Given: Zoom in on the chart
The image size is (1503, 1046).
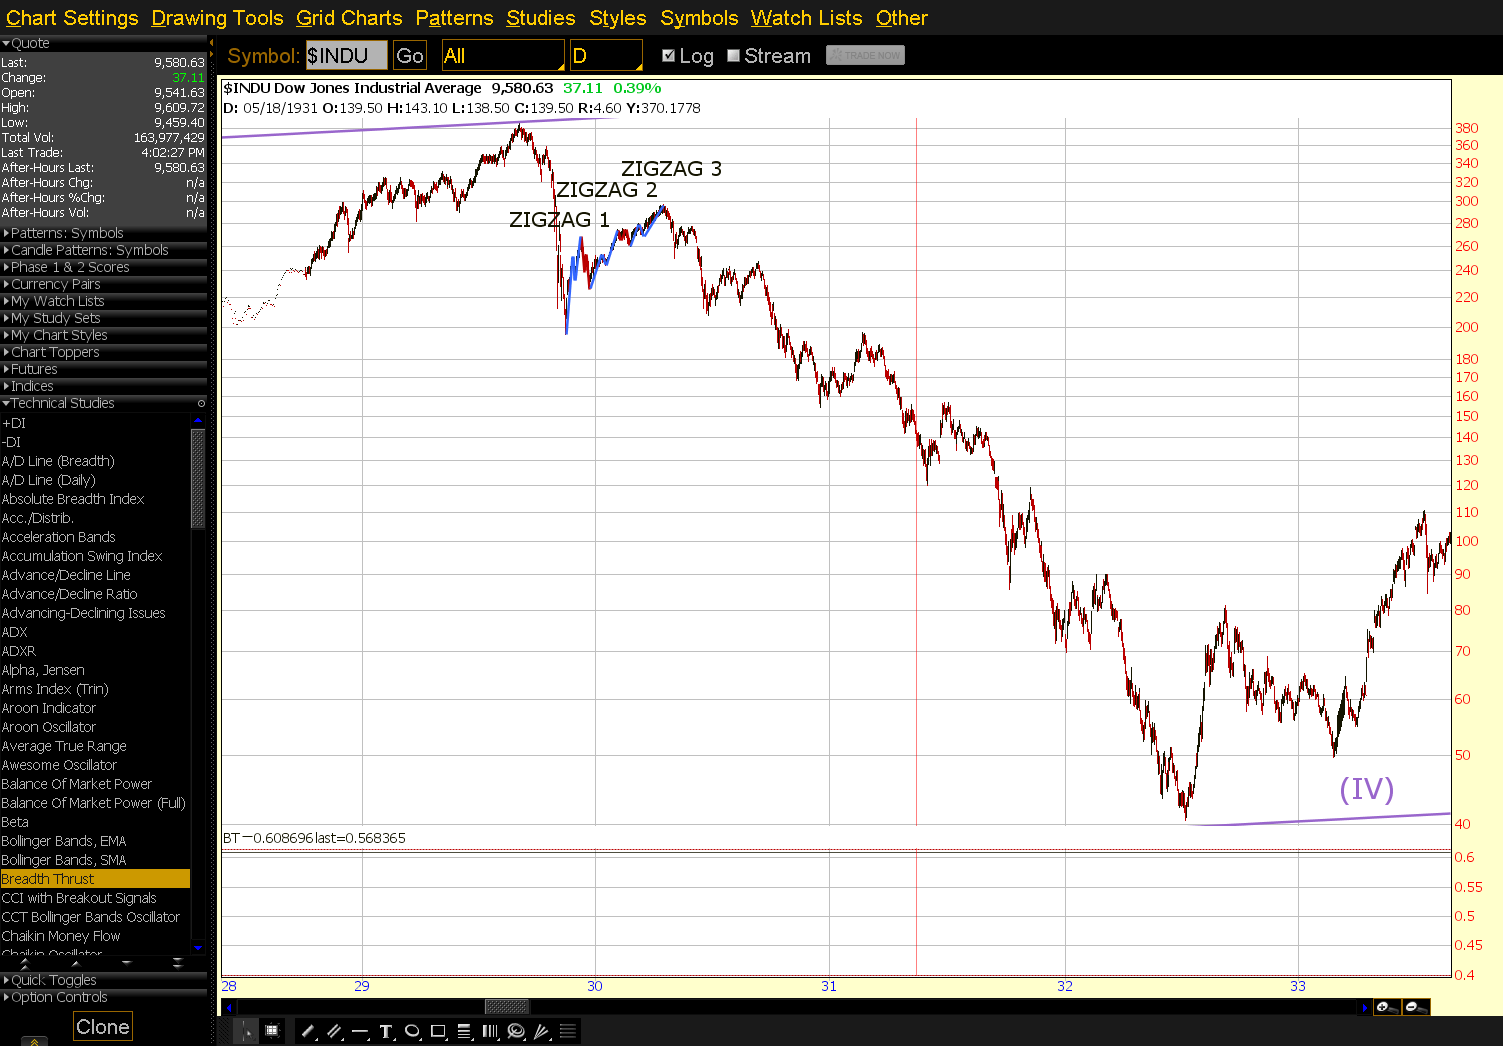Looking at the screenshot, I should click(x=1386, y=1007).
